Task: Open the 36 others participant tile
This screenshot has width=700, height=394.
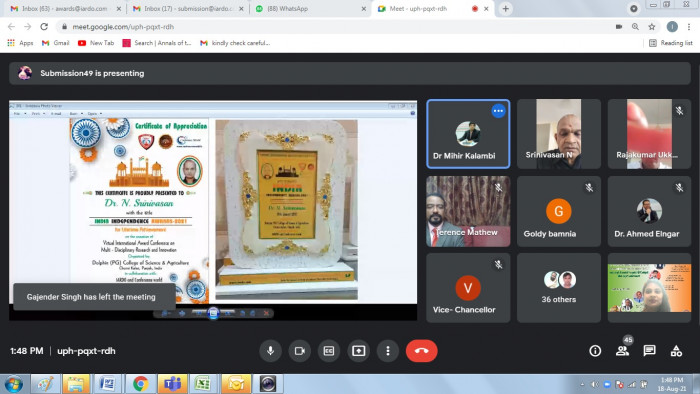Action: [558, 288]
